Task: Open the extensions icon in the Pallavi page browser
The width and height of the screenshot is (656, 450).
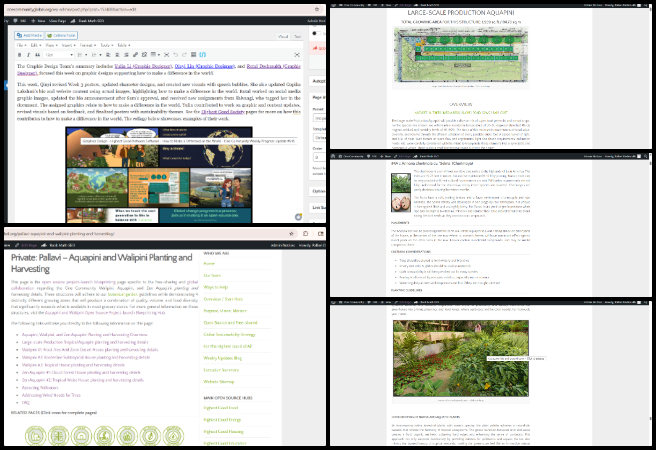Action: click(x=306, y=234)
